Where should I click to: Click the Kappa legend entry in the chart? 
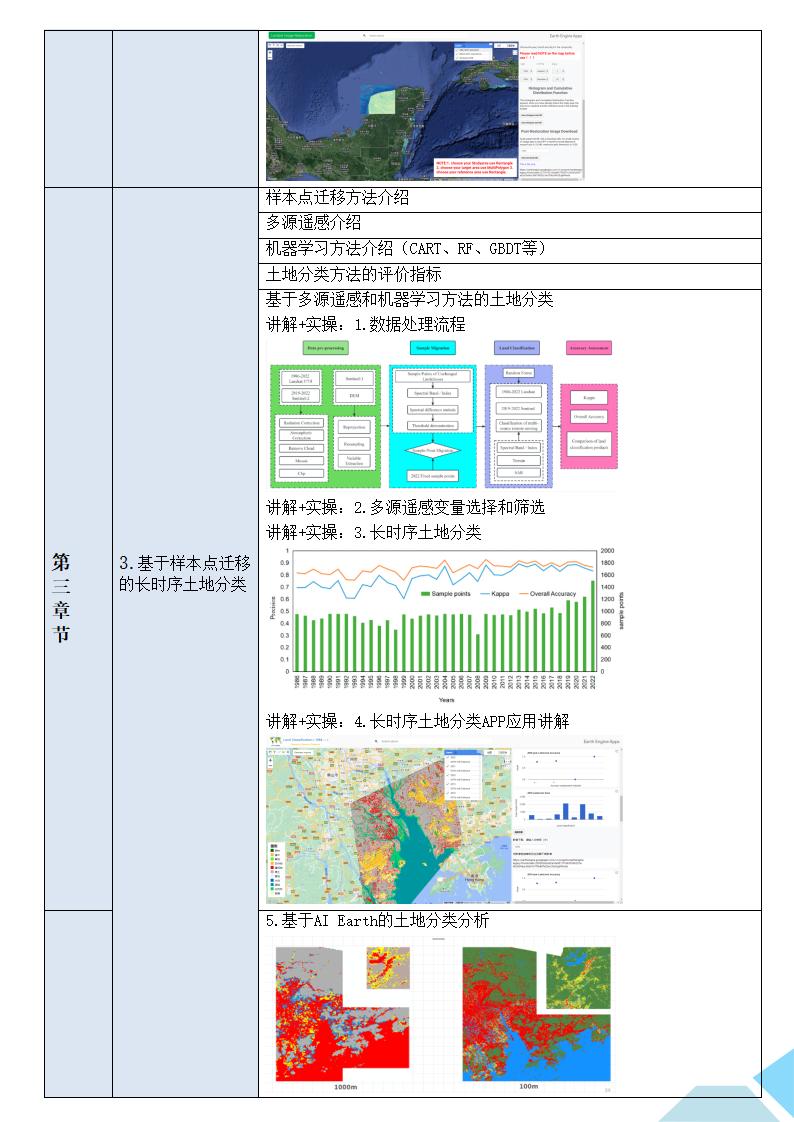point(495,594)
